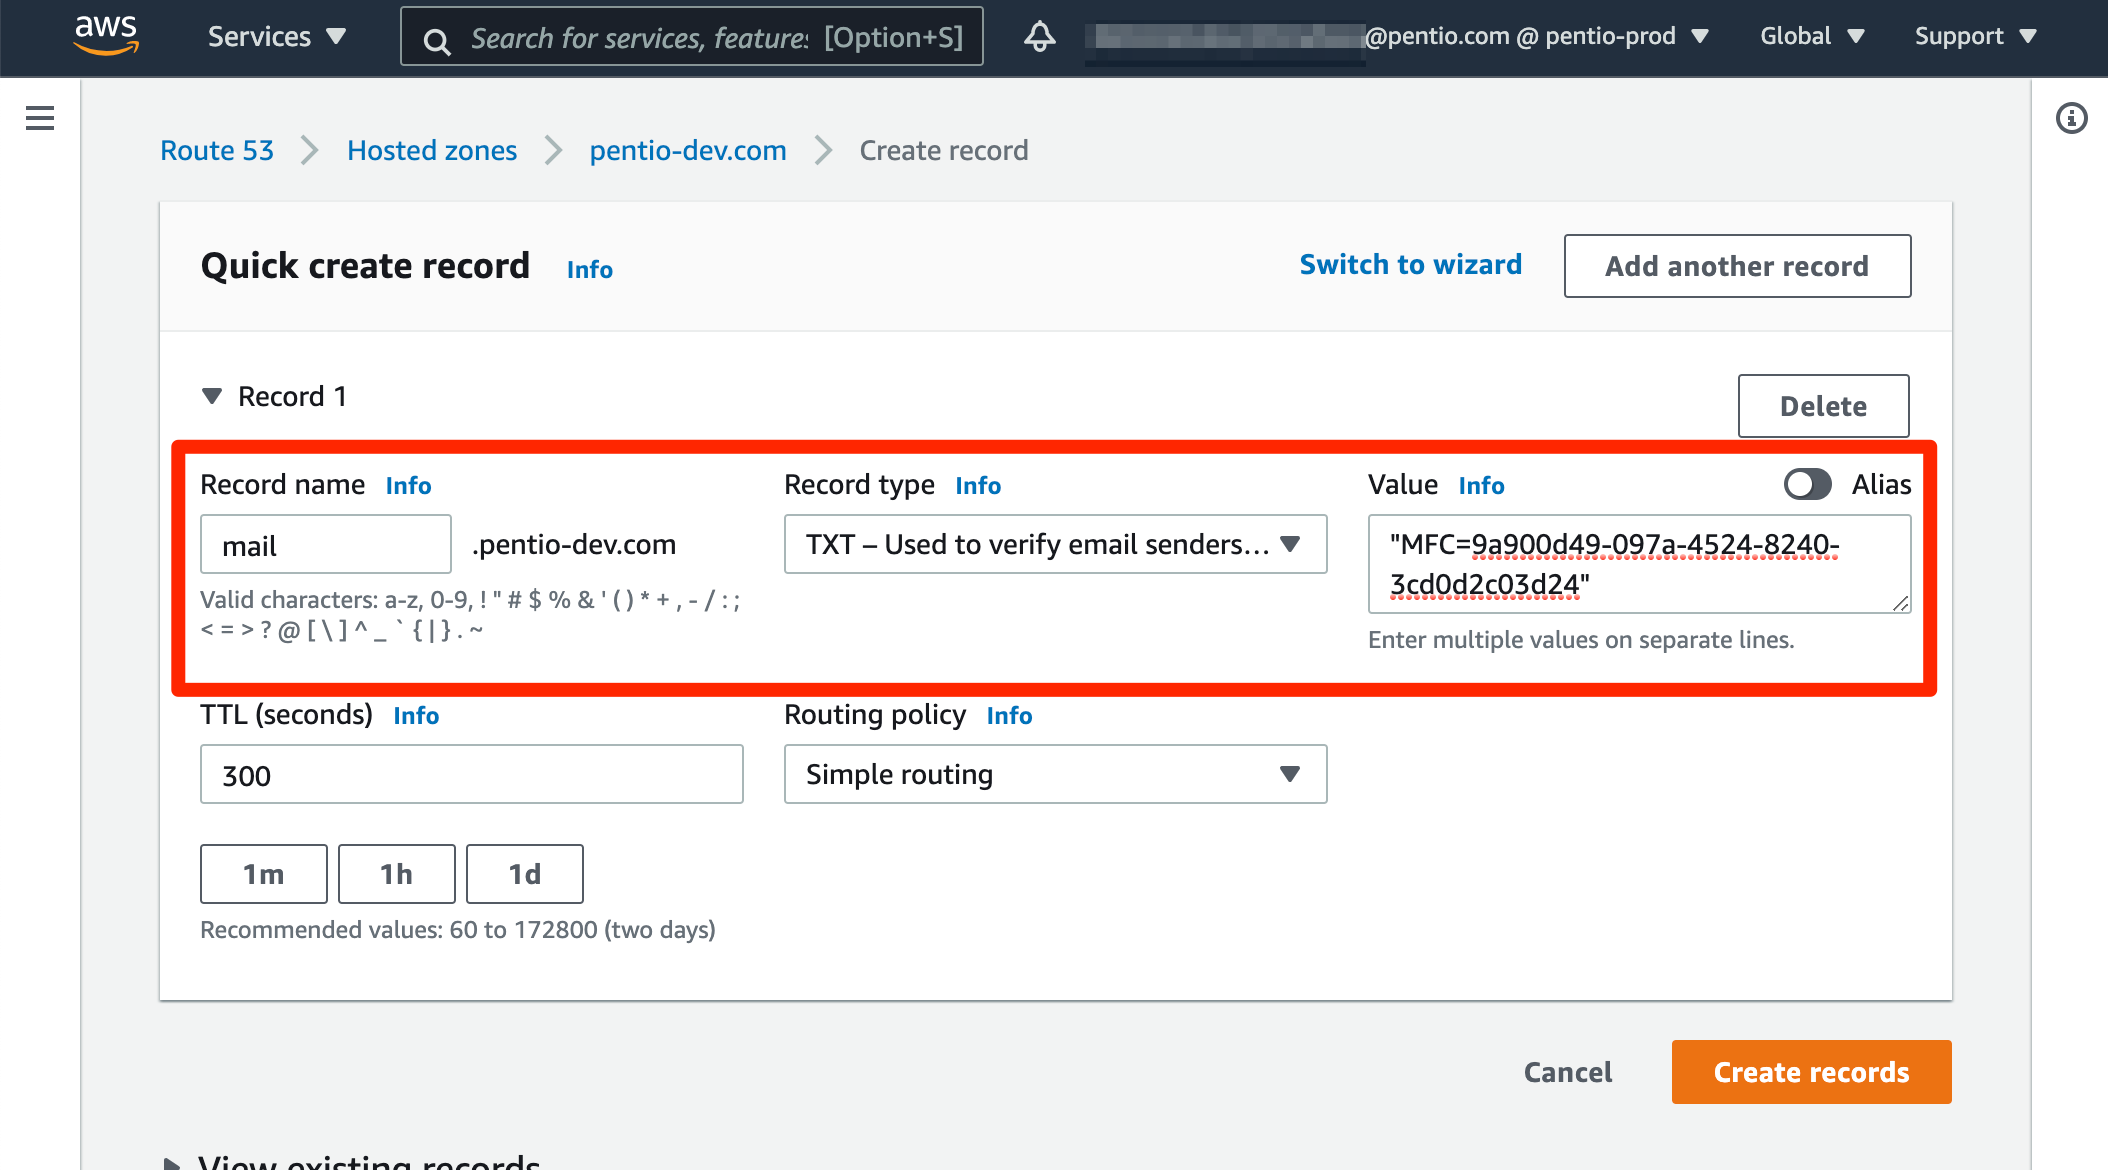Open Info link beside Quick create record
Viewport: 2108px width, 1170px height.
click(590, 269)
